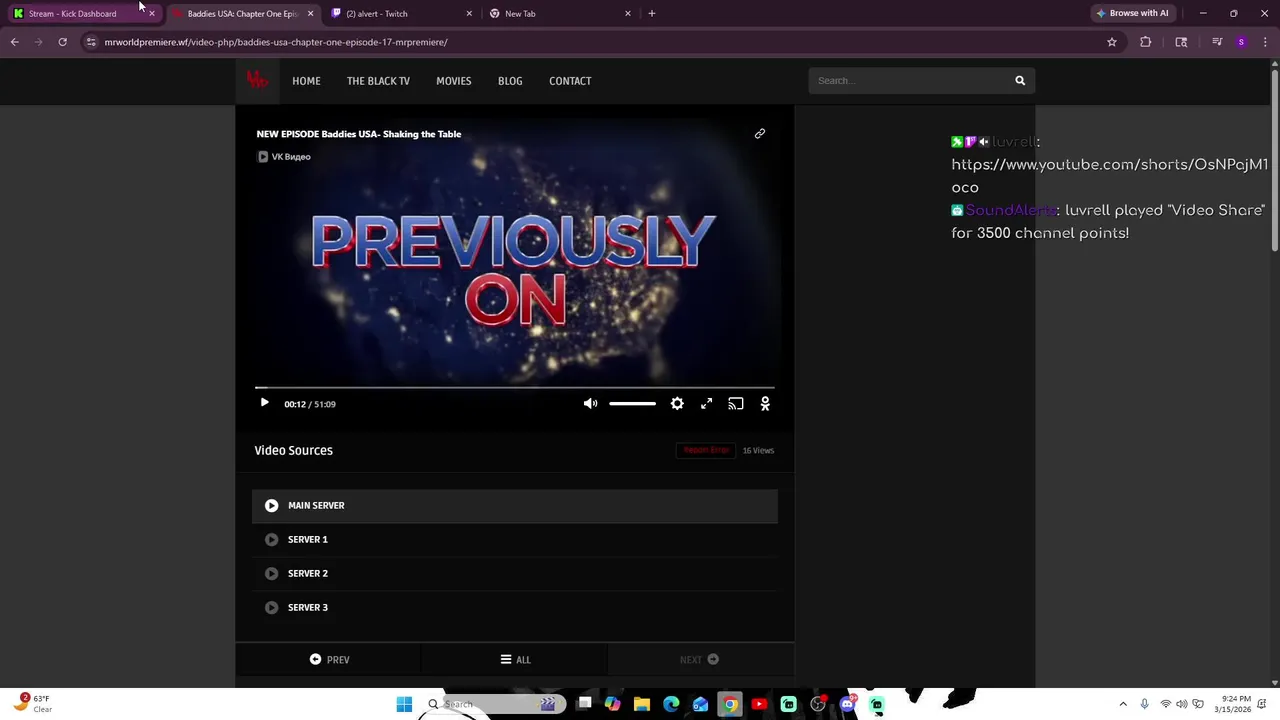Reload the current page
The width and height of the screenshot is (1280, 720).
click(62, 42)
